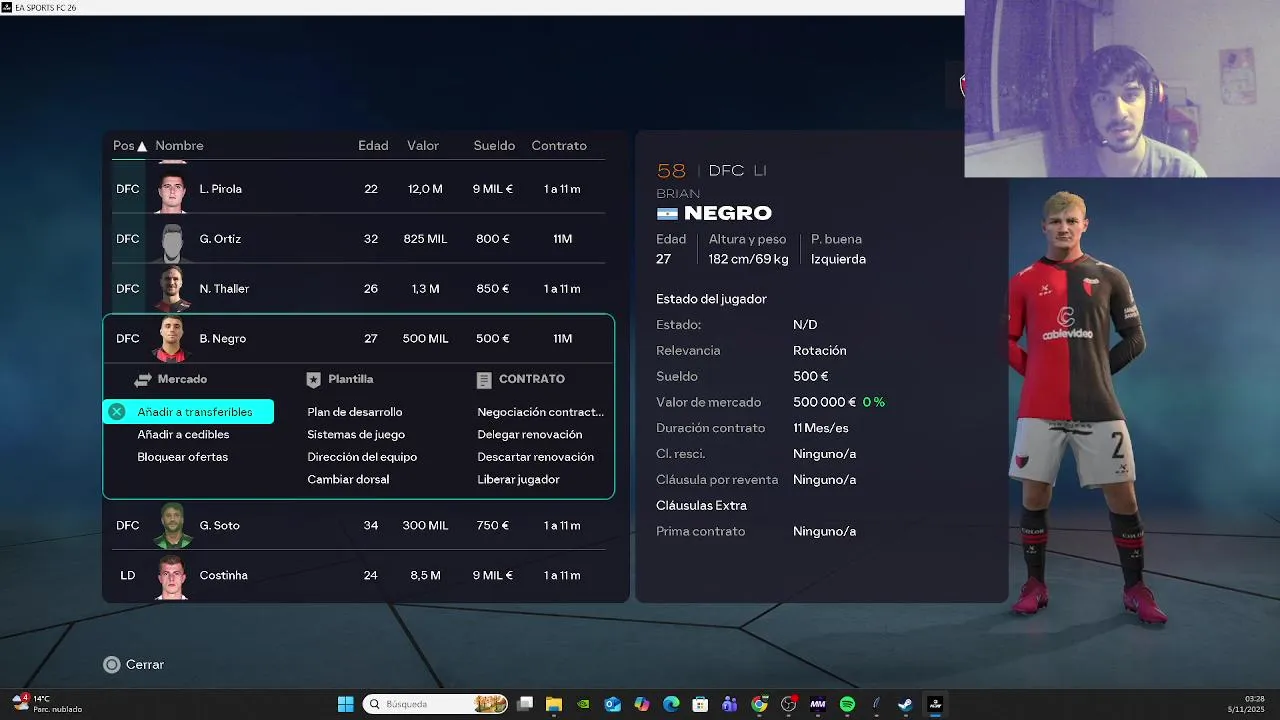Viewport: 1280px width, 720px height.
Task: Click the 58 overall rating
Action: [671, 171]
